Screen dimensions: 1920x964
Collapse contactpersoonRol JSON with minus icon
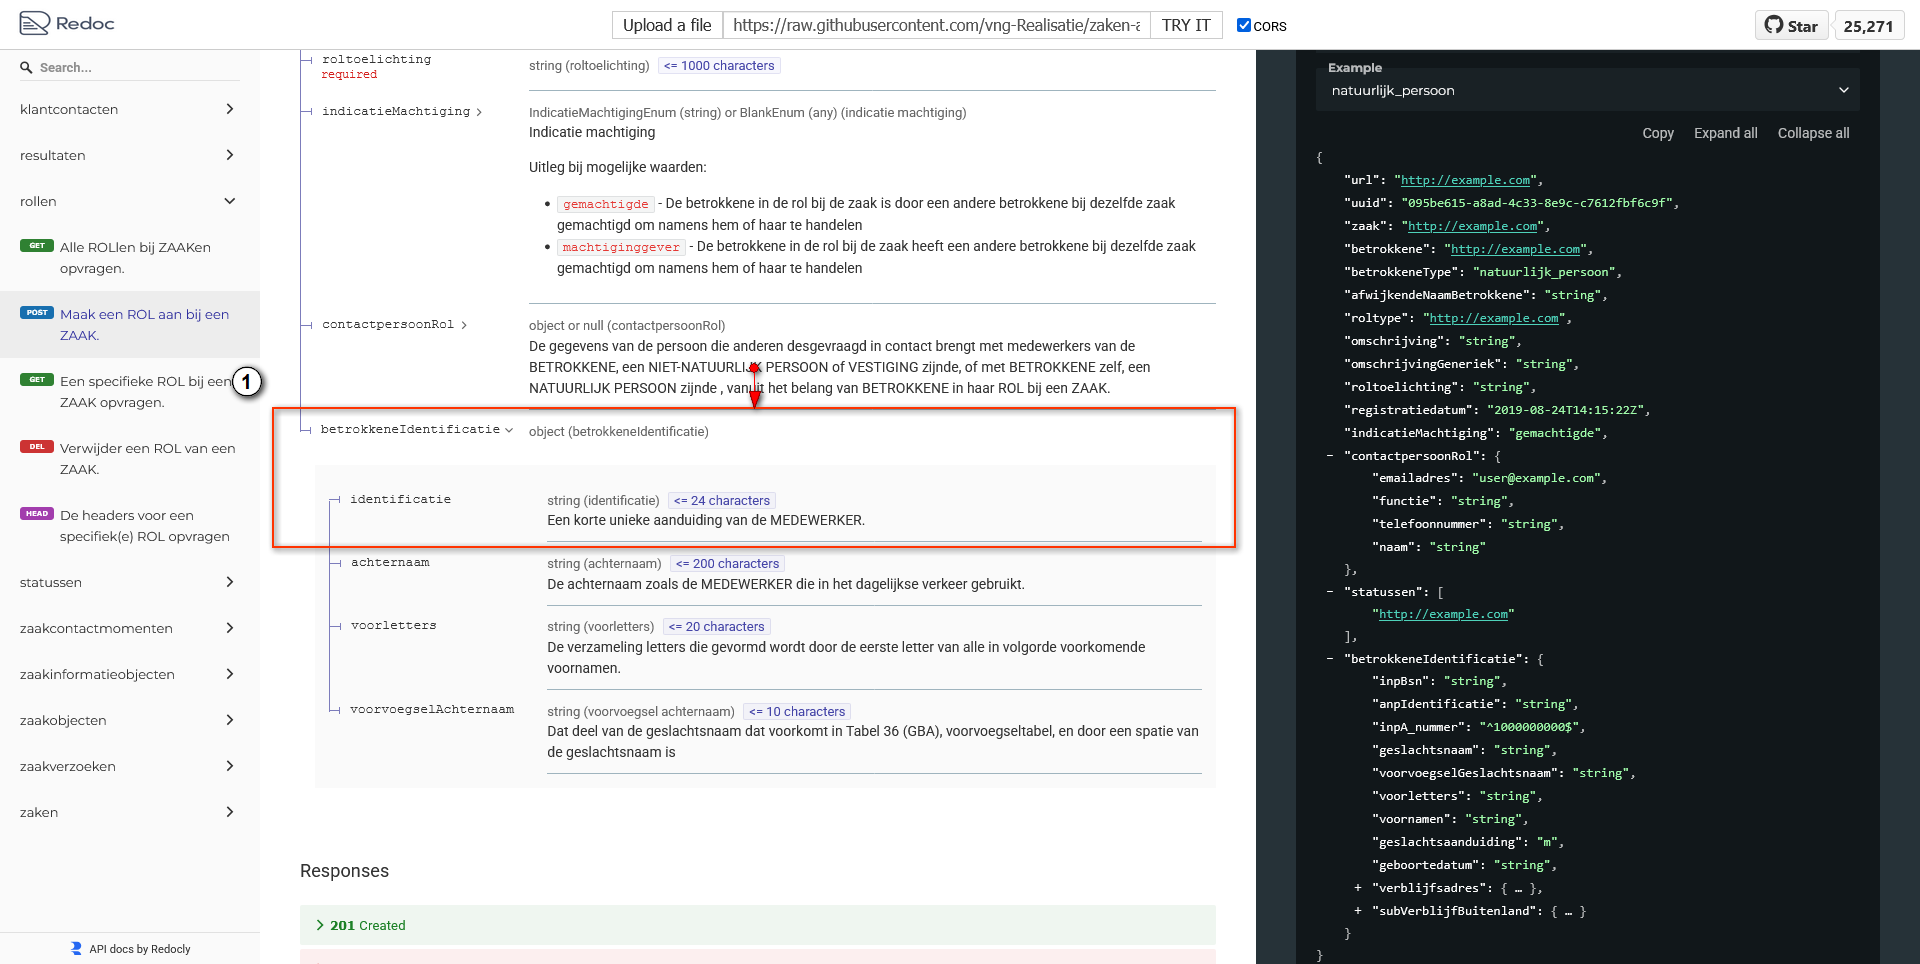[1329, 456]
